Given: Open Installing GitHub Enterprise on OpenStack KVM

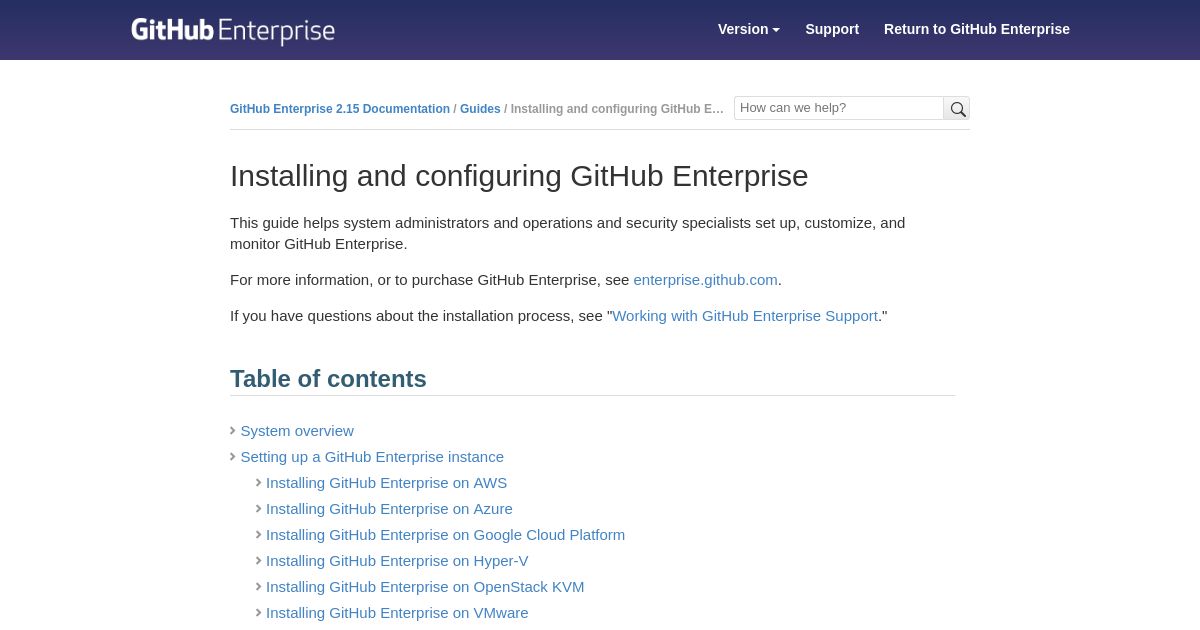Looking at the screenshot, I should click(425, 587).
